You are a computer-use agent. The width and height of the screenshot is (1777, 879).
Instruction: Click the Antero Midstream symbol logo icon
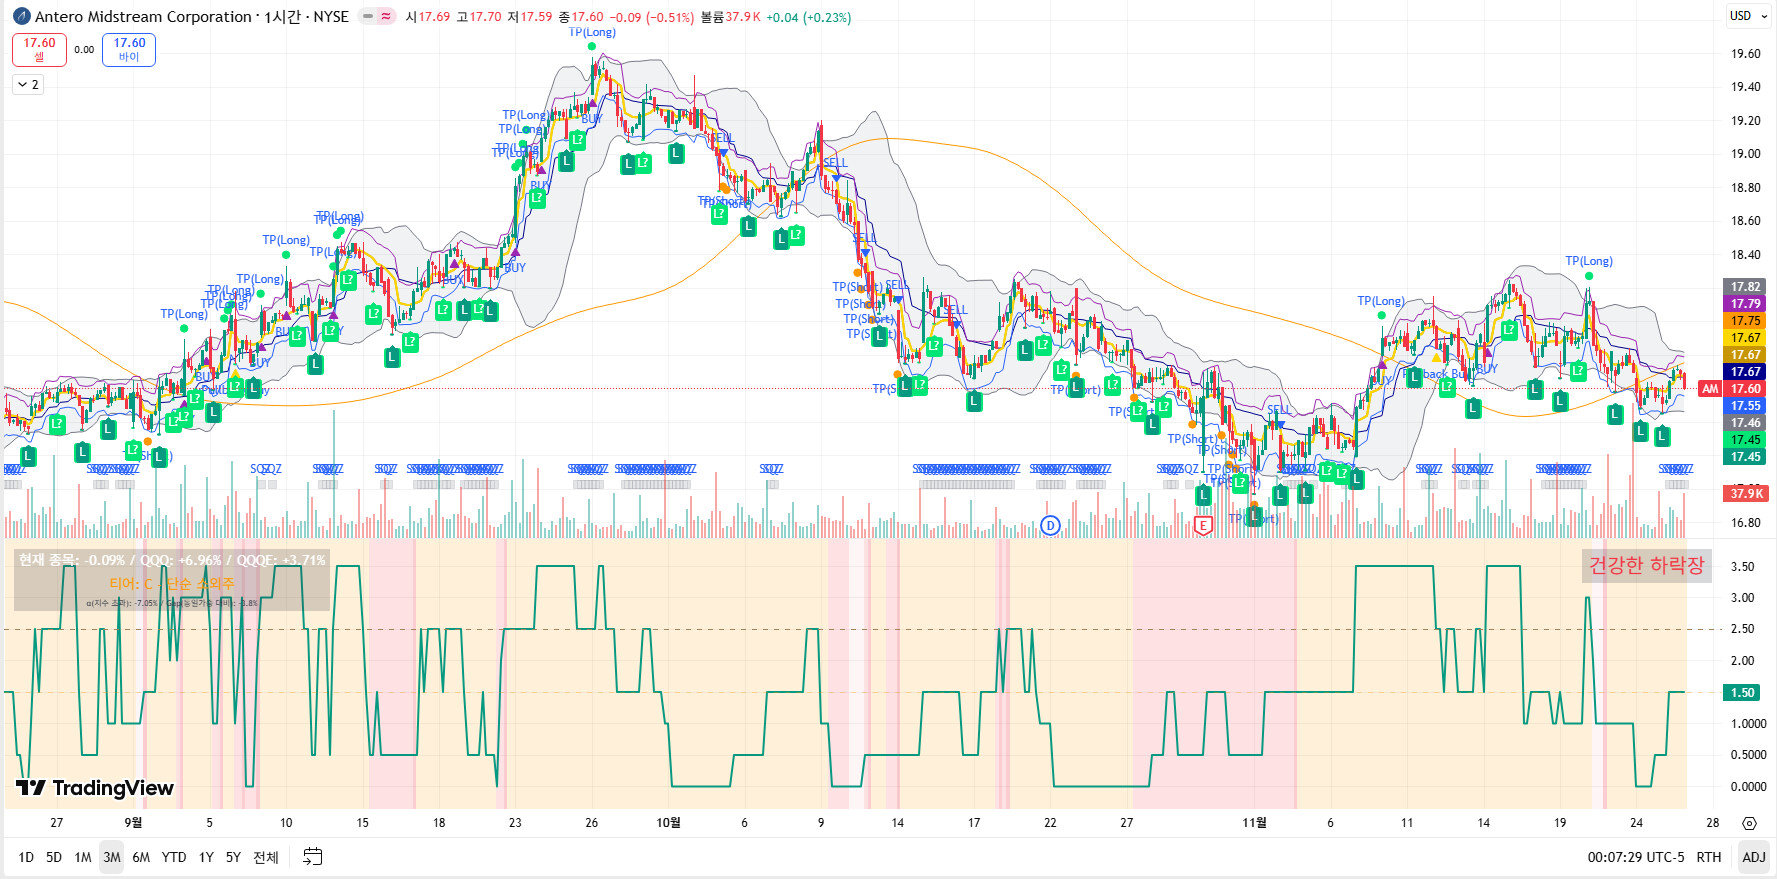[x=21, y=16]
